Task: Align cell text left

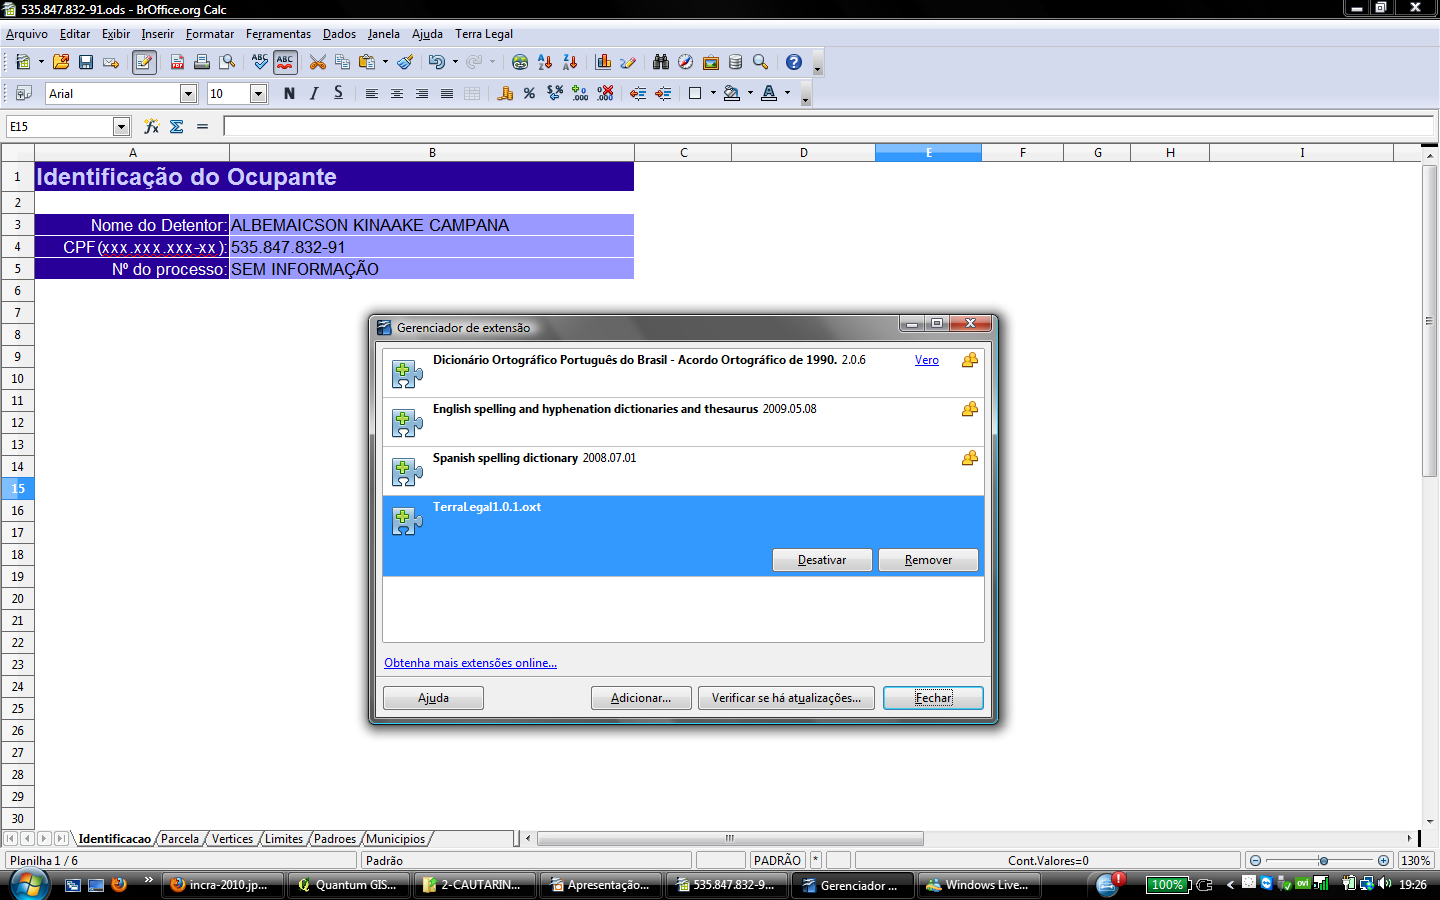Action: tap(372, 93)
